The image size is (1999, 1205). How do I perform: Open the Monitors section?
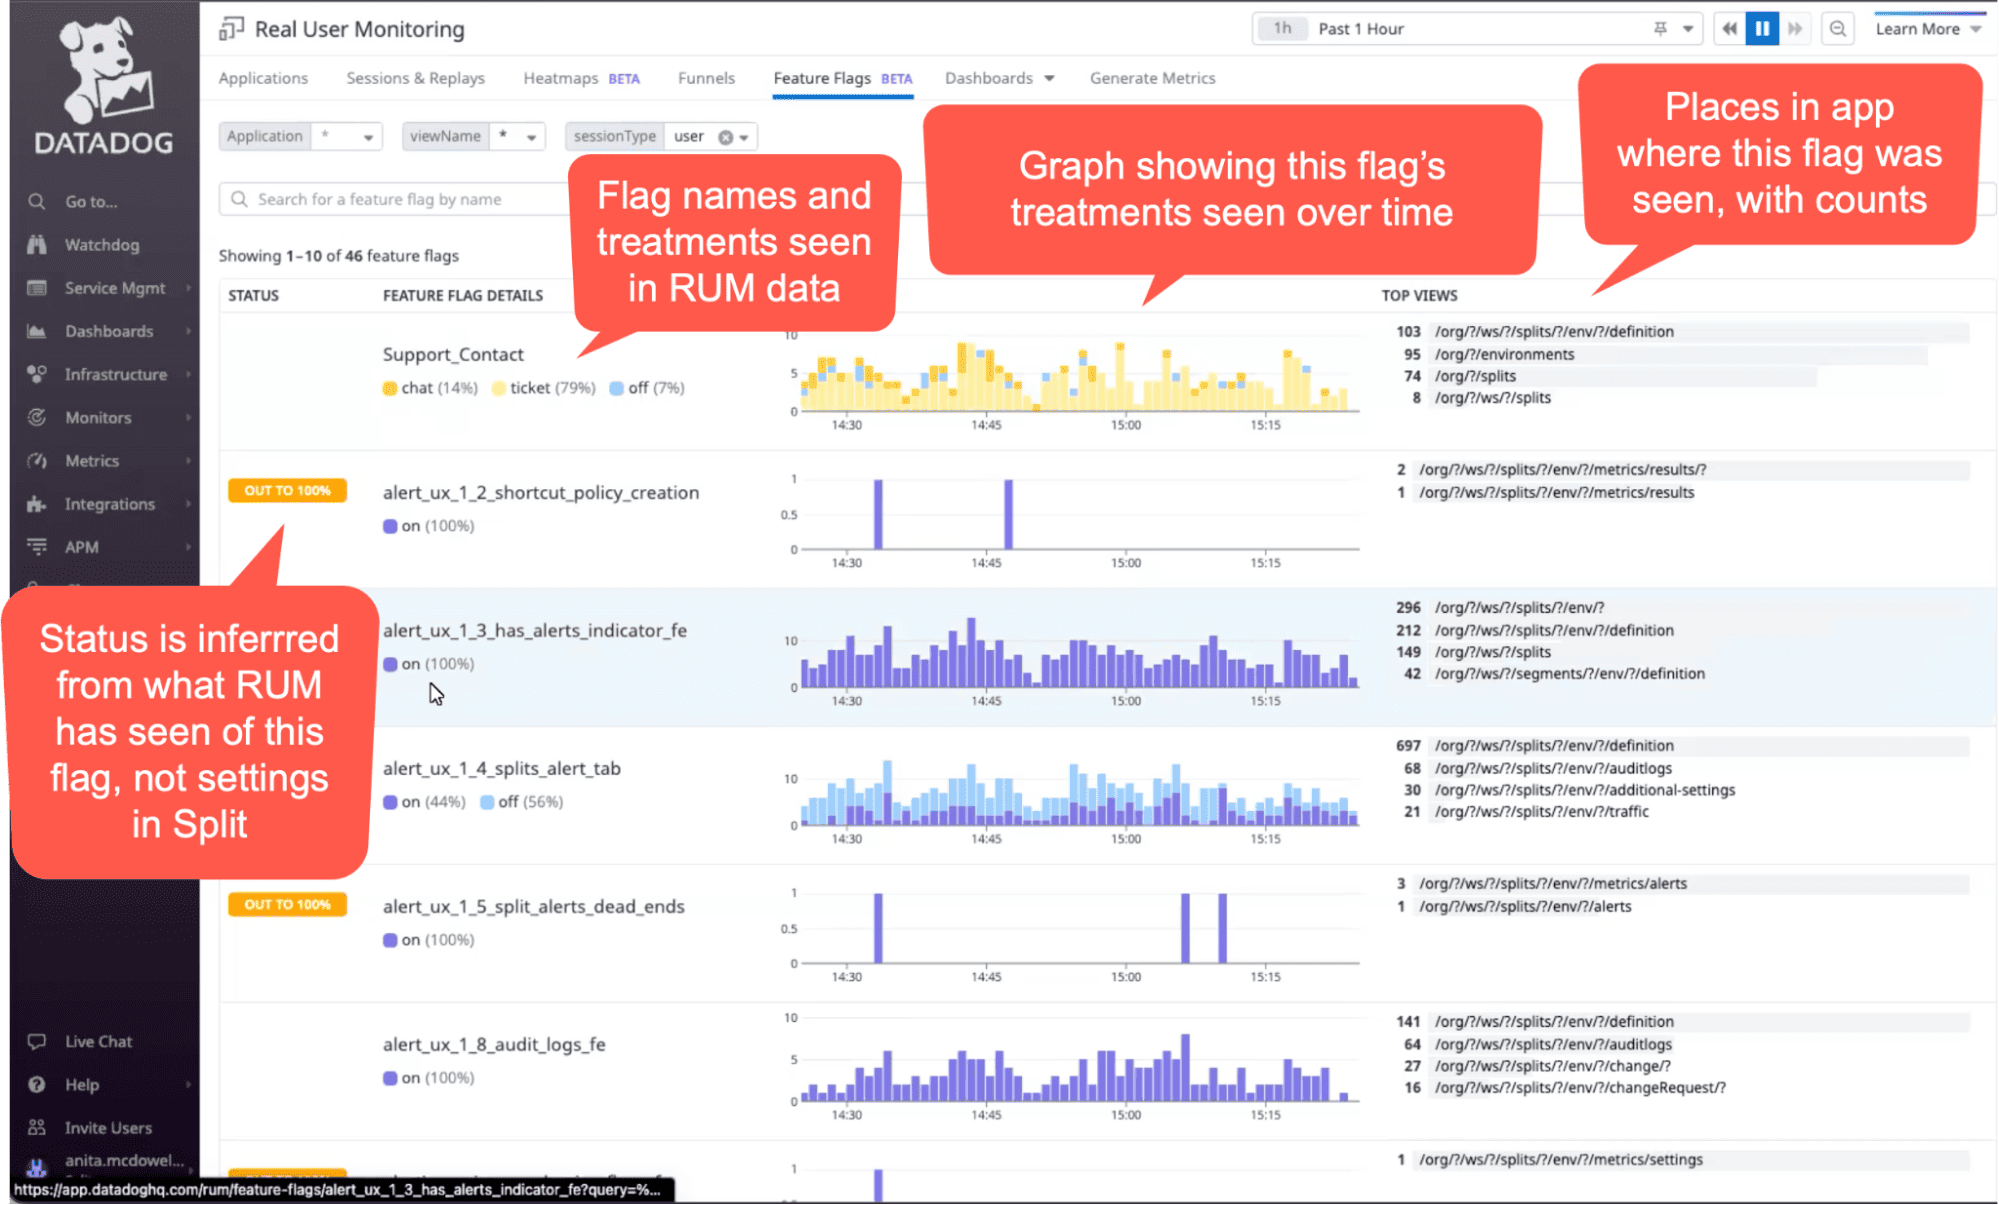point(97,417)
